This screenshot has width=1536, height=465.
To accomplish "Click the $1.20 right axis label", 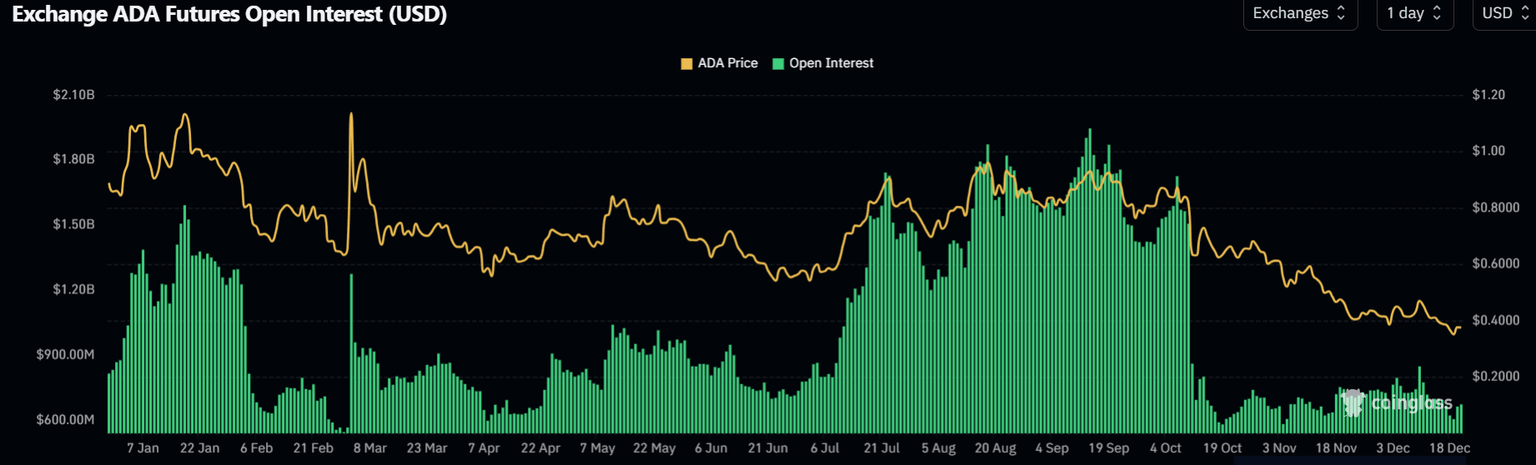I will pyautogui.click(x=1488, y=95).
